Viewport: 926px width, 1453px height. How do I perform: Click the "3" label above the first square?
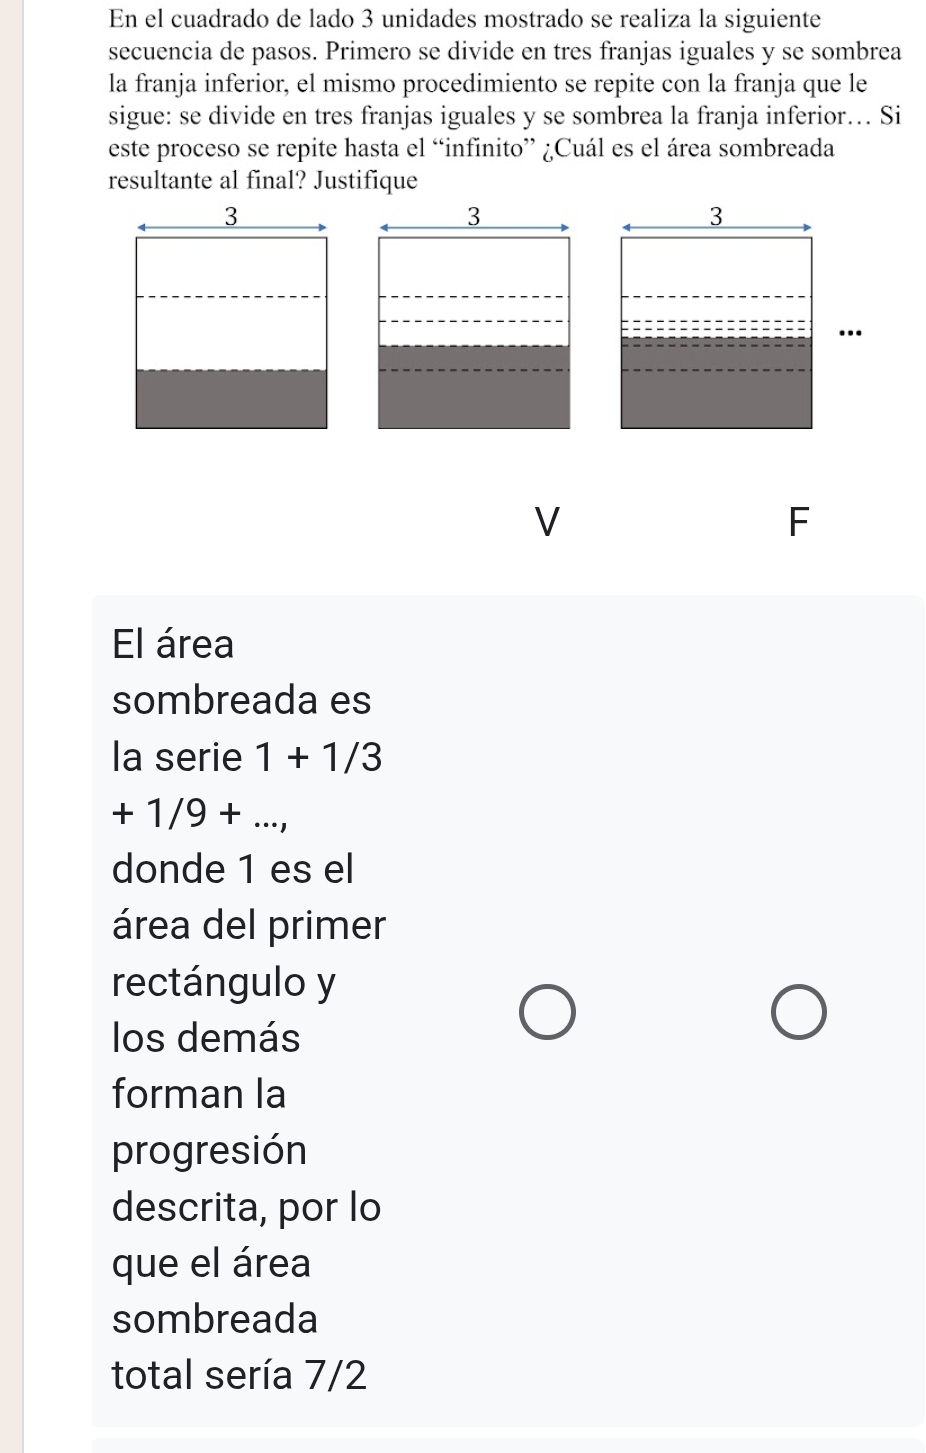[231, 216]
